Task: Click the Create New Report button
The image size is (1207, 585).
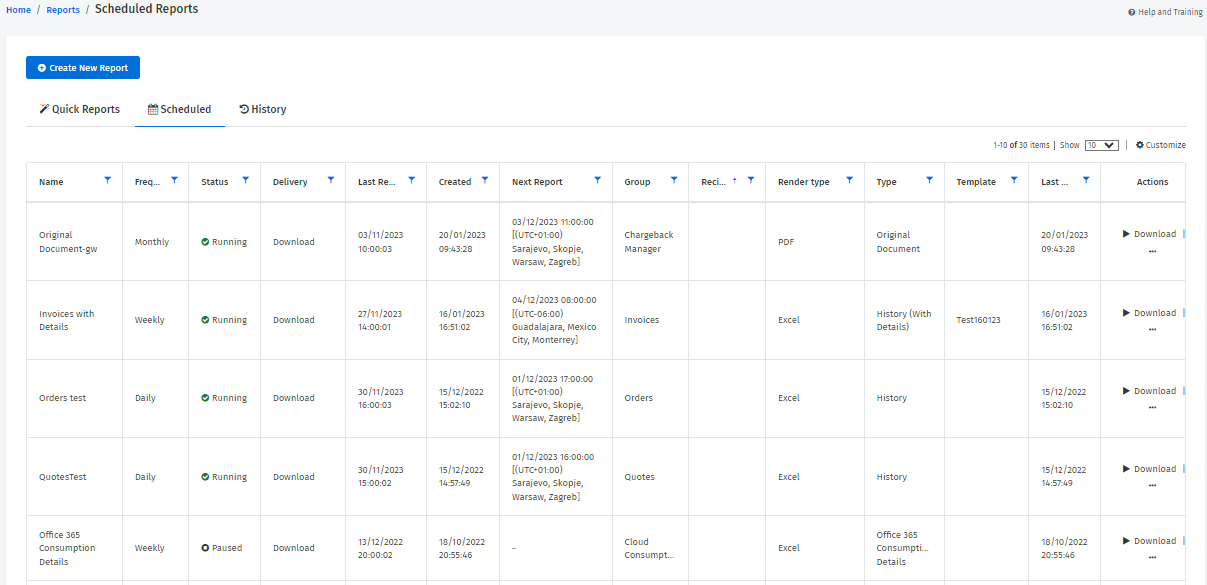Action: click(83, 68)
